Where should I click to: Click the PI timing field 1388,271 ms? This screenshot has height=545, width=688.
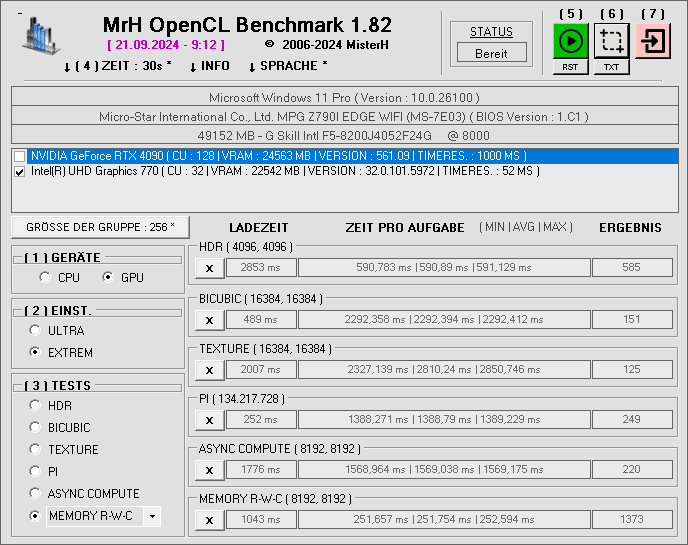pyautogui.click(x=444, y=420)
